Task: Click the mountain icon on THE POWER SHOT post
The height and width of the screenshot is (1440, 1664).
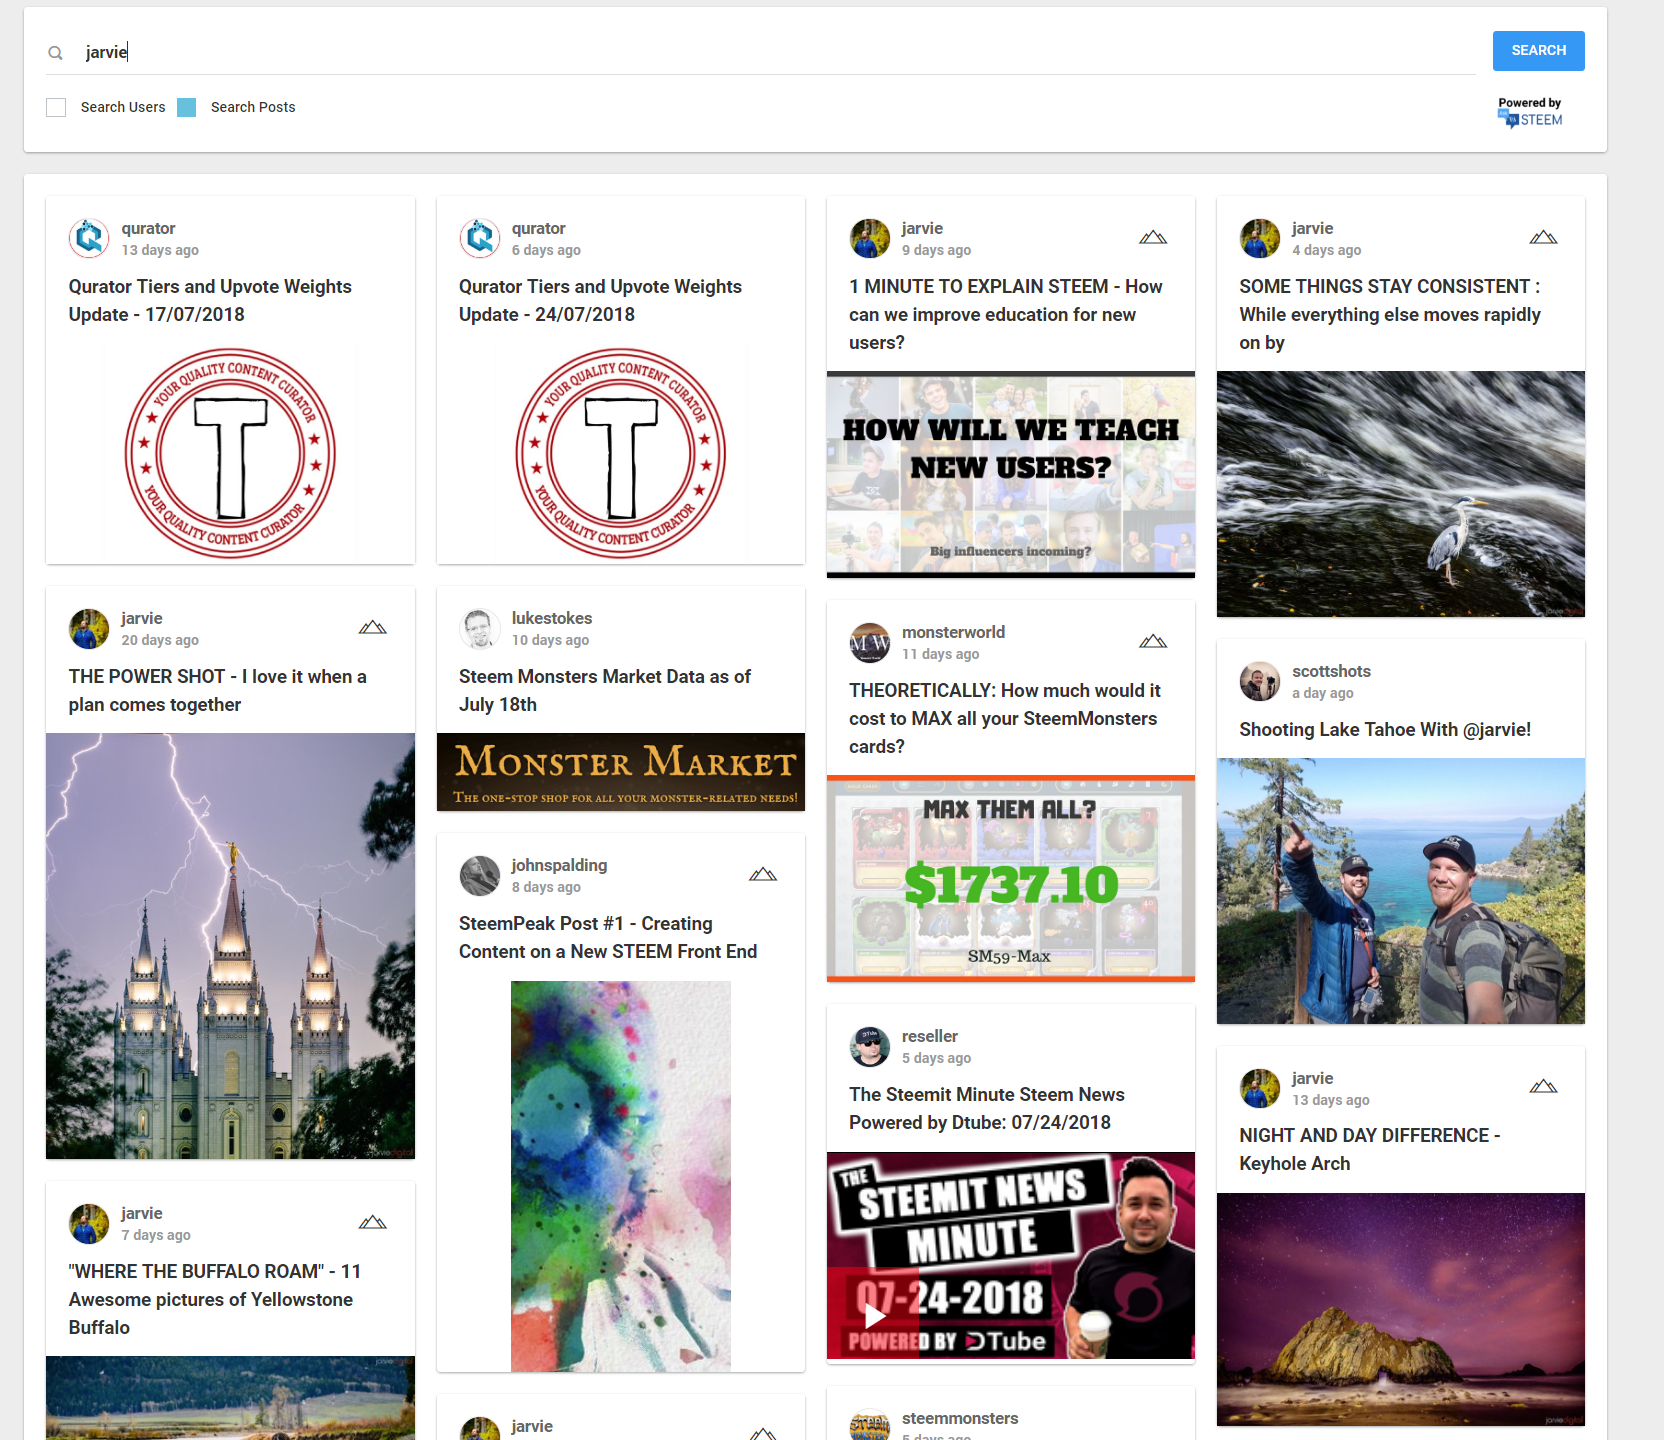Action: pyautogui.click(x=373, y=628)
